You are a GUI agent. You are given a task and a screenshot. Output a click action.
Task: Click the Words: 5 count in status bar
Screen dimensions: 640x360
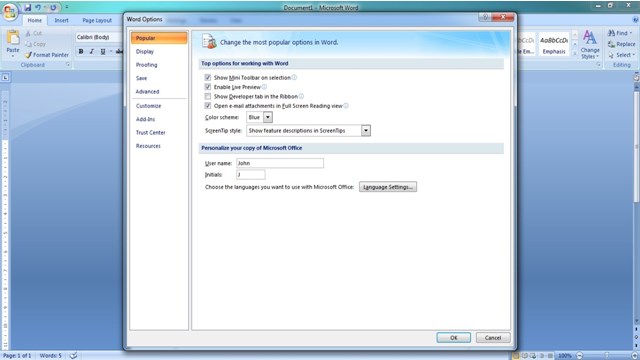click(51, 356)
